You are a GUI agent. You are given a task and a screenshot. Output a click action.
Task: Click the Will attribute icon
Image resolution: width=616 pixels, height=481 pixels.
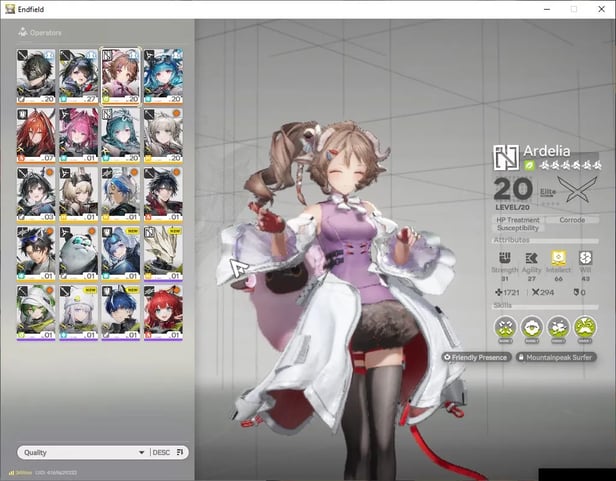click(x=585, y=259)
